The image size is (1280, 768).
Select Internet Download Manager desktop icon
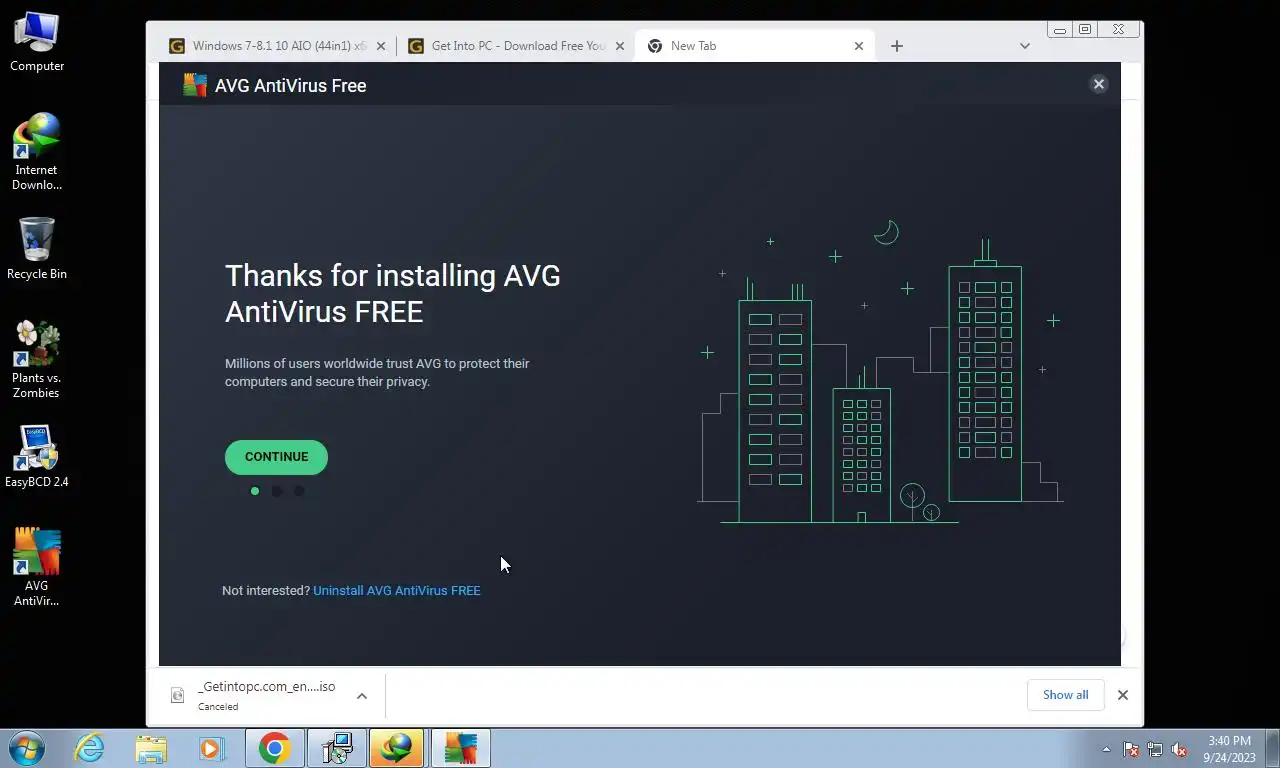point(37,152)
